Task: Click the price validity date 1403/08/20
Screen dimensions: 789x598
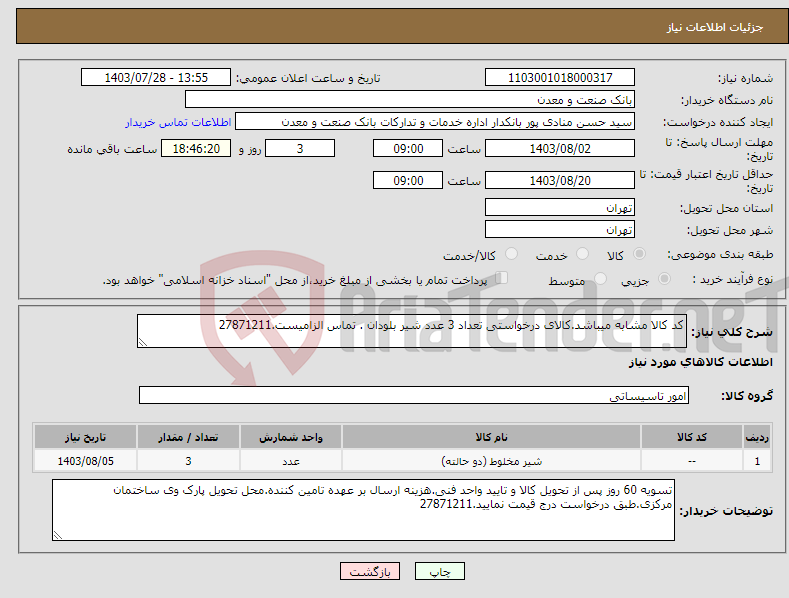Action: pyautogui.click(x=560, y=180)
